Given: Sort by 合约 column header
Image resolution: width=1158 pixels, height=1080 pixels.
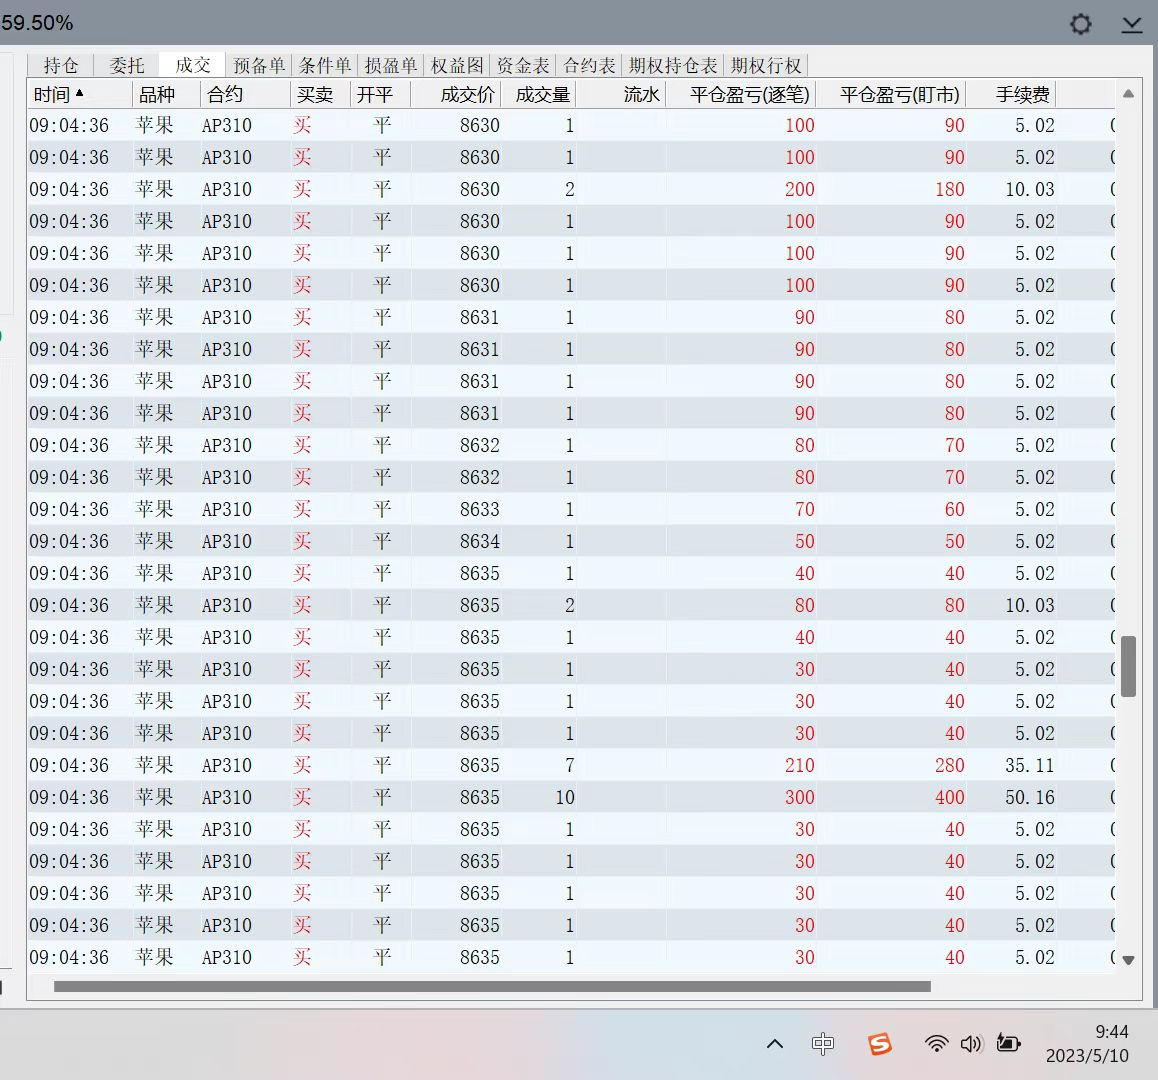Looking at the screenshot, I should [x=245, y=95].
